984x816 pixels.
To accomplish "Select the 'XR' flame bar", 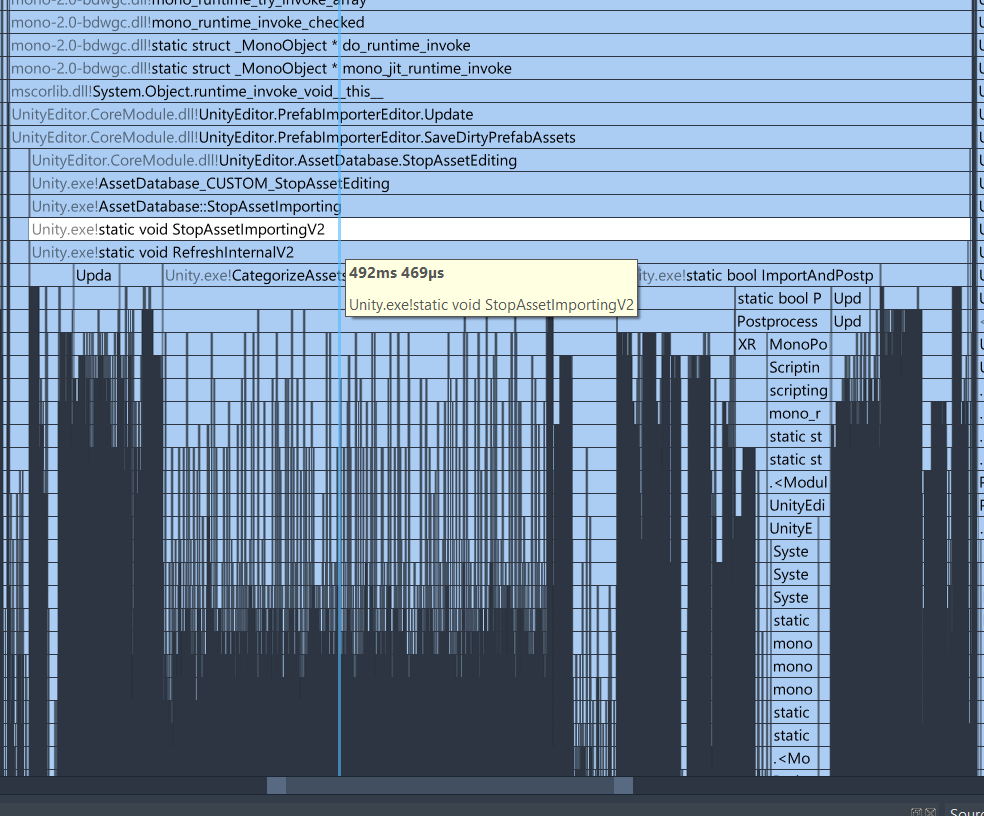I will 751,345.
